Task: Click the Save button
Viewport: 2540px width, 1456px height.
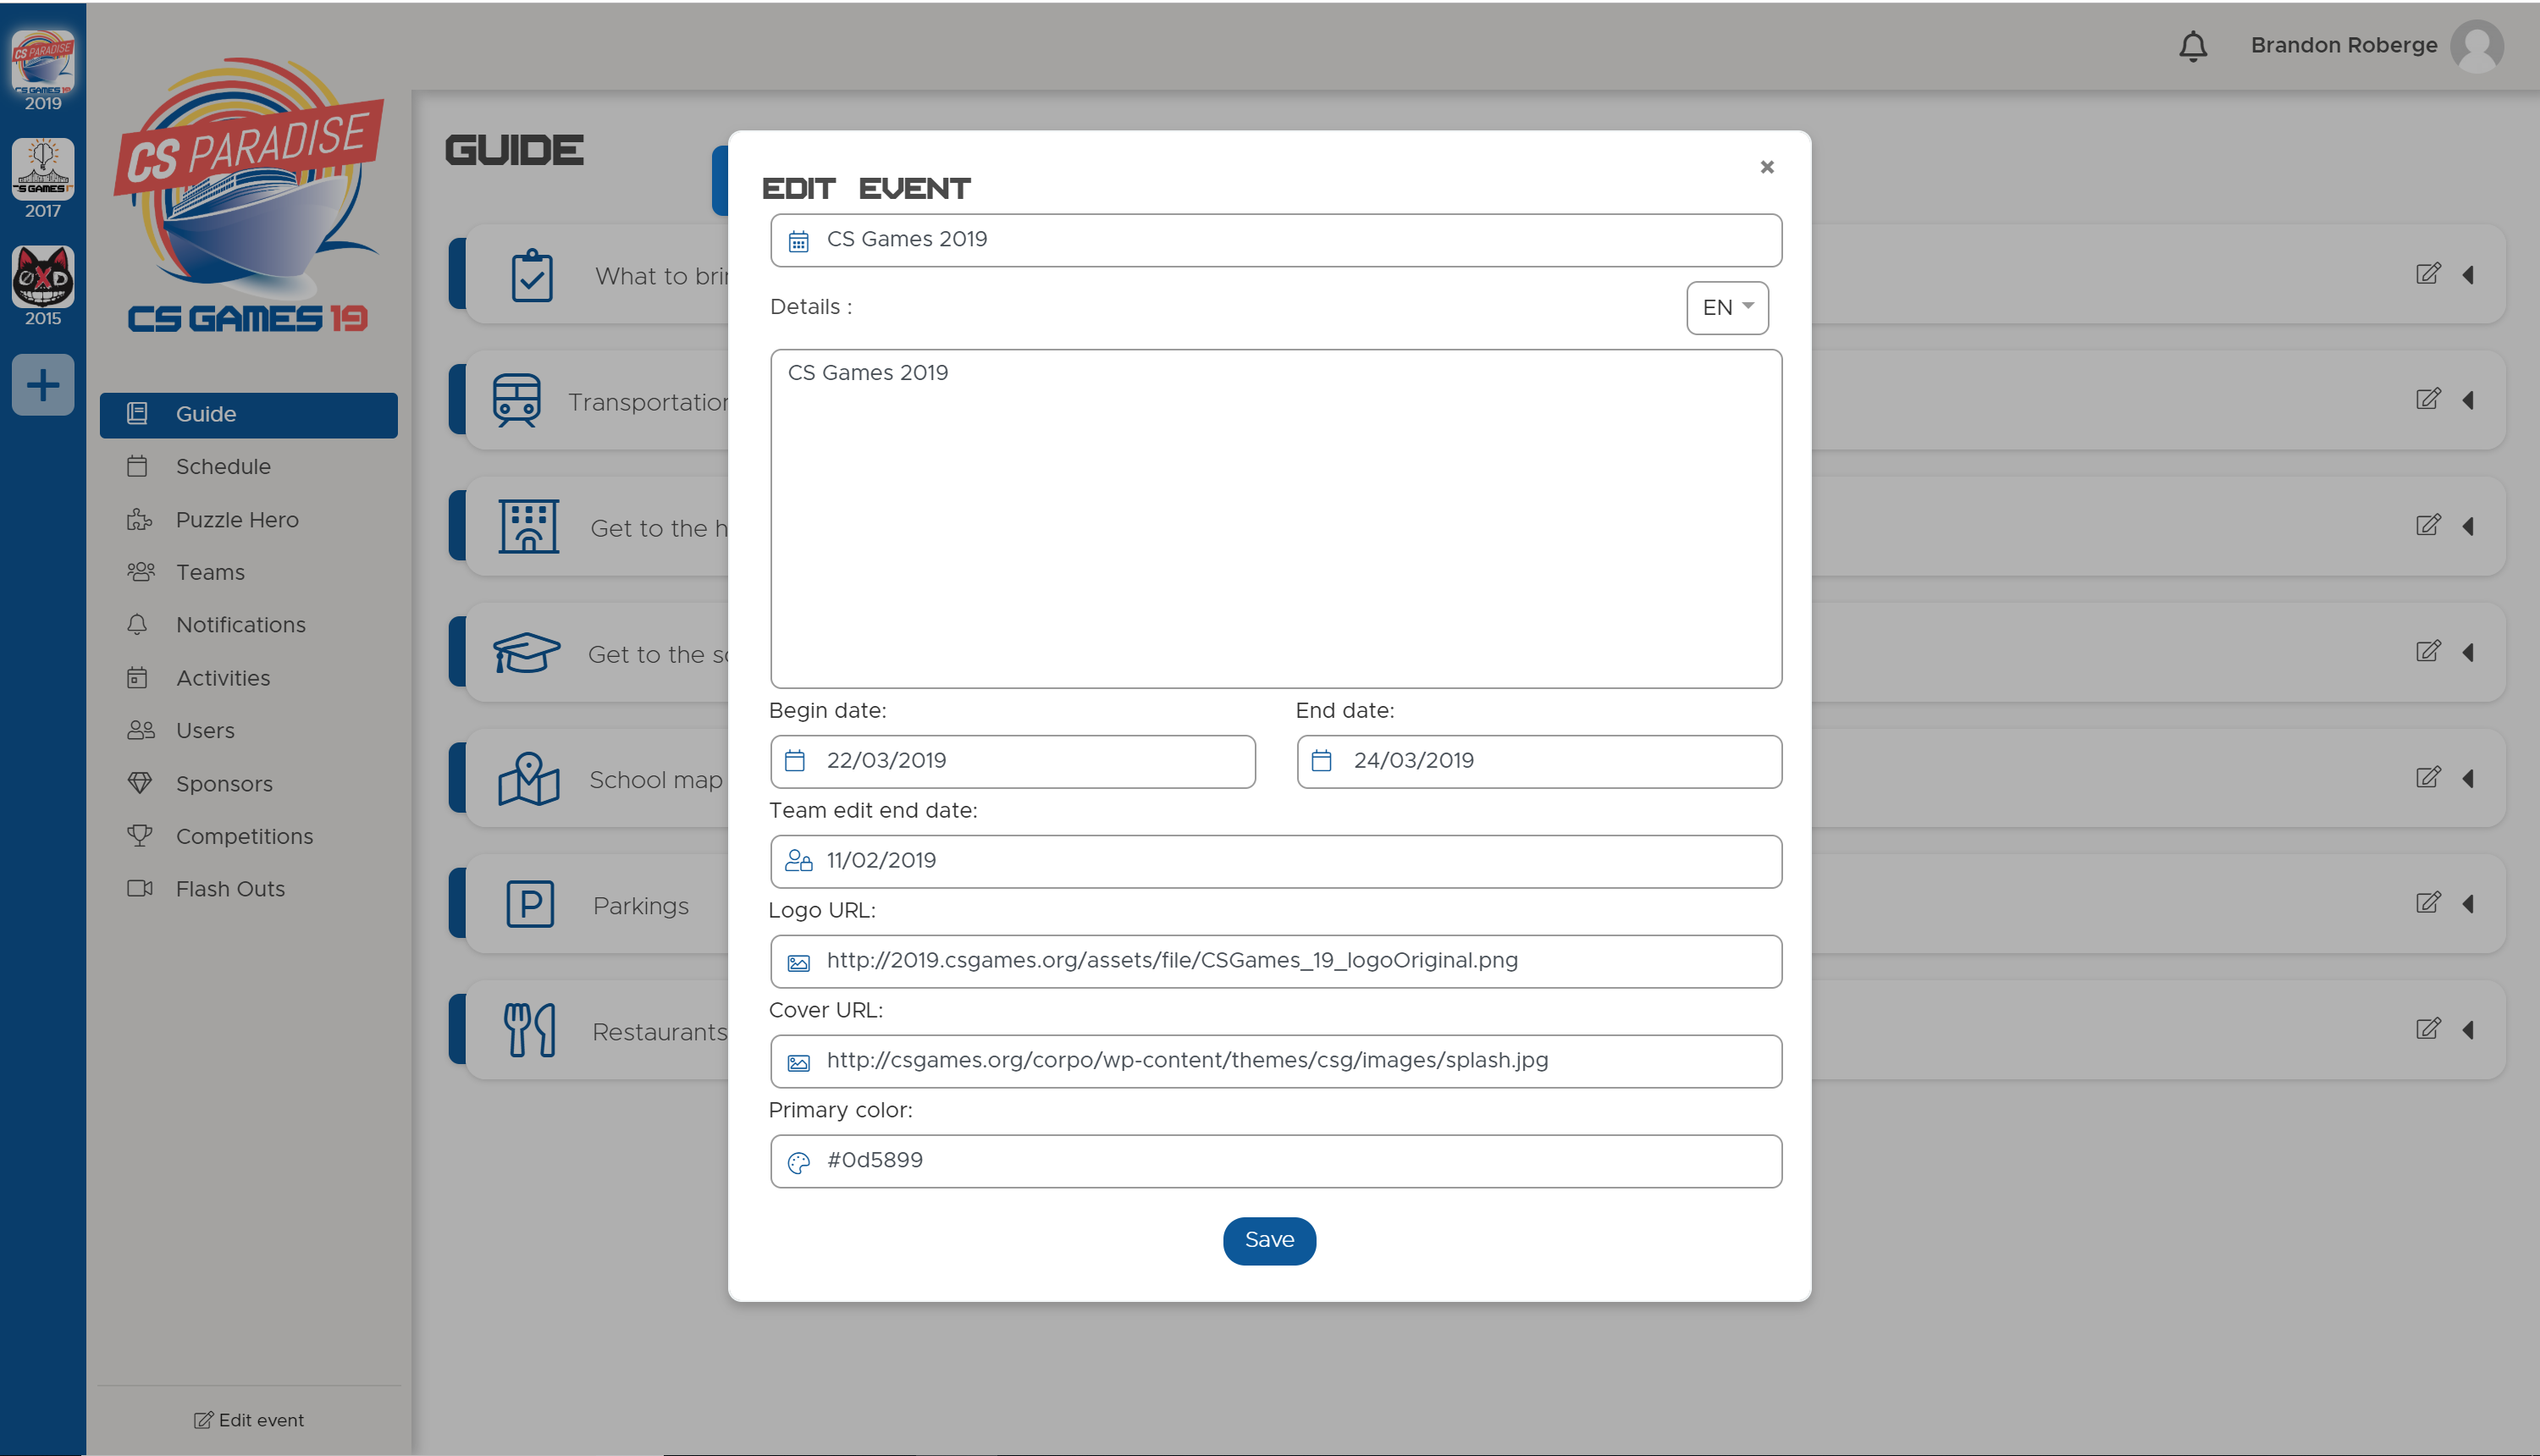Action: pos(1269,1241)
